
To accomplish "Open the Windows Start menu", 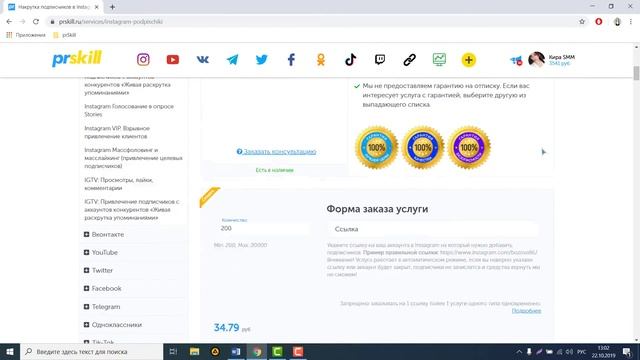I will coord(10,351).
